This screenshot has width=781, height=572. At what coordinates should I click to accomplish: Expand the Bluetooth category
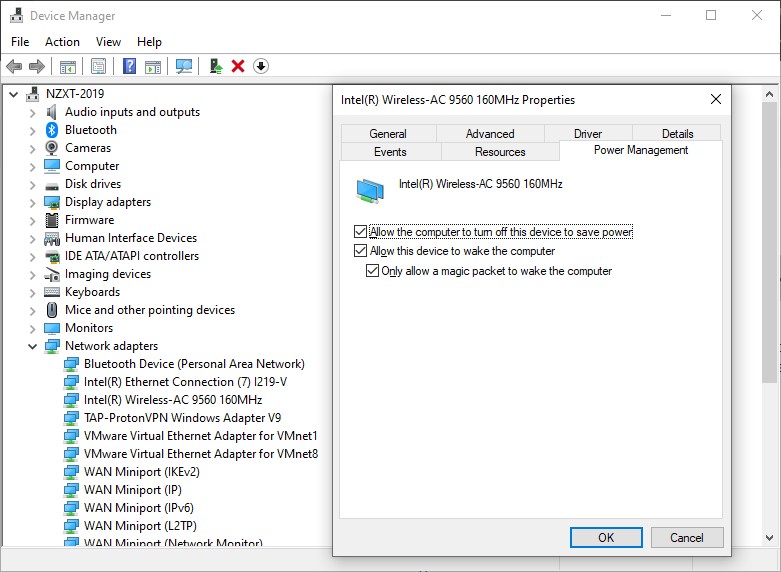click(32, 131)
